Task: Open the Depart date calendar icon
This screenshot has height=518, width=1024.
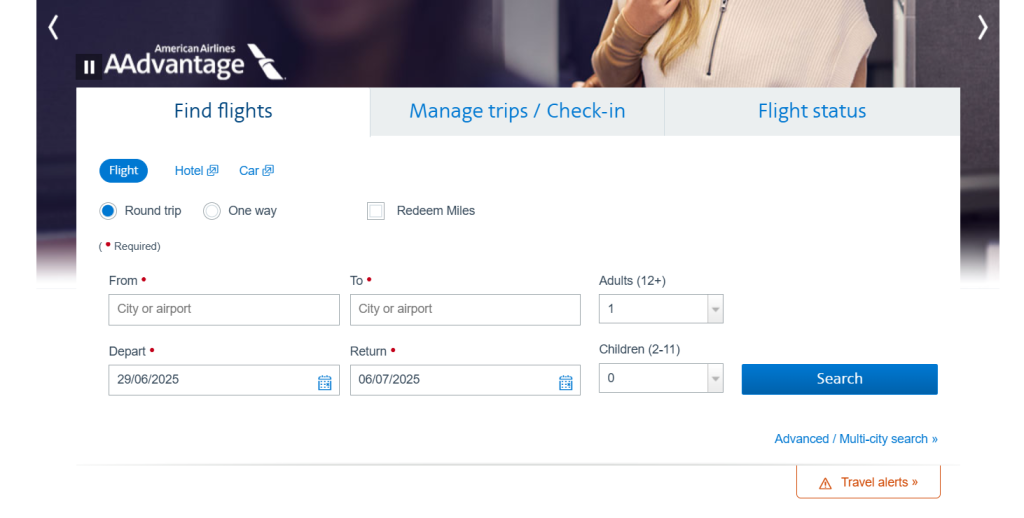Action: (324, 381)
